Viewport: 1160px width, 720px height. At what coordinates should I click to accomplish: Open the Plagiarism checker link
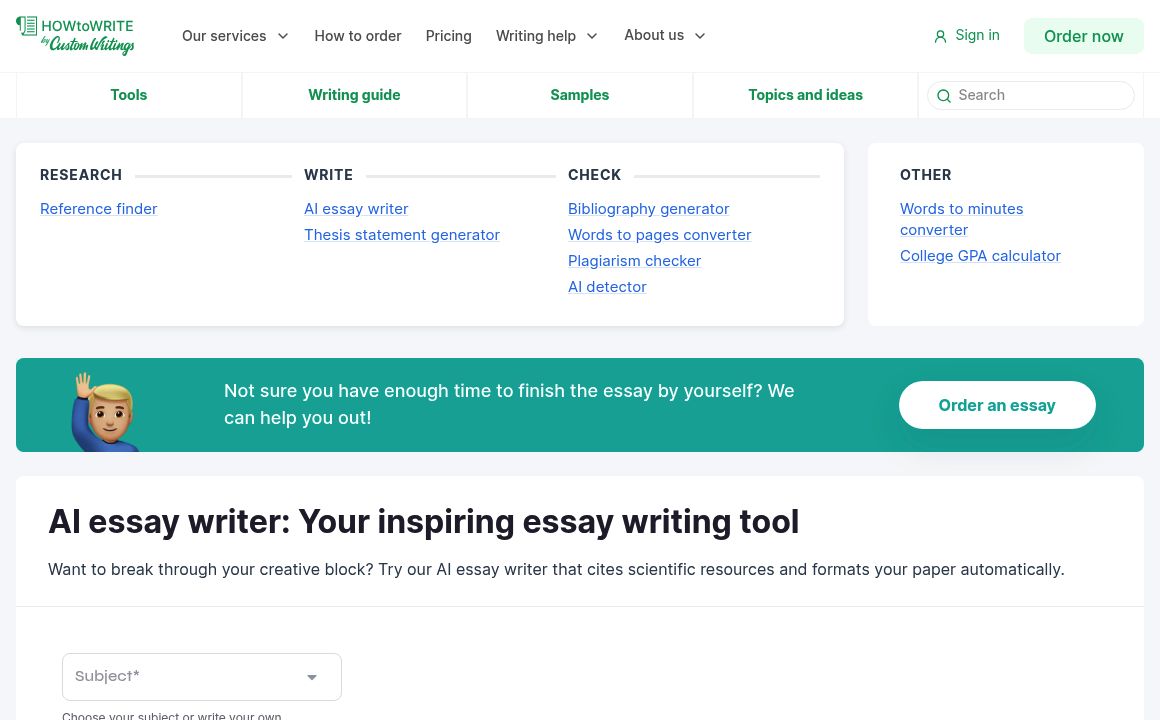(x=634, y=260)
